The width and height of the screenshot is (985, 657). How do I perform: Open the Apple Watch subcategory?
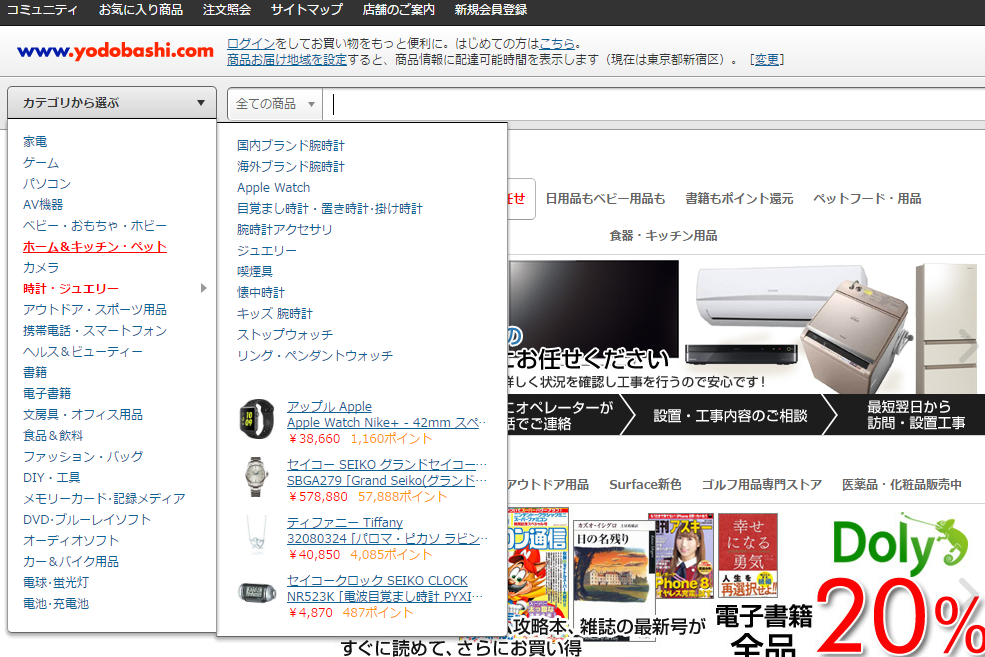click(273, 187)
